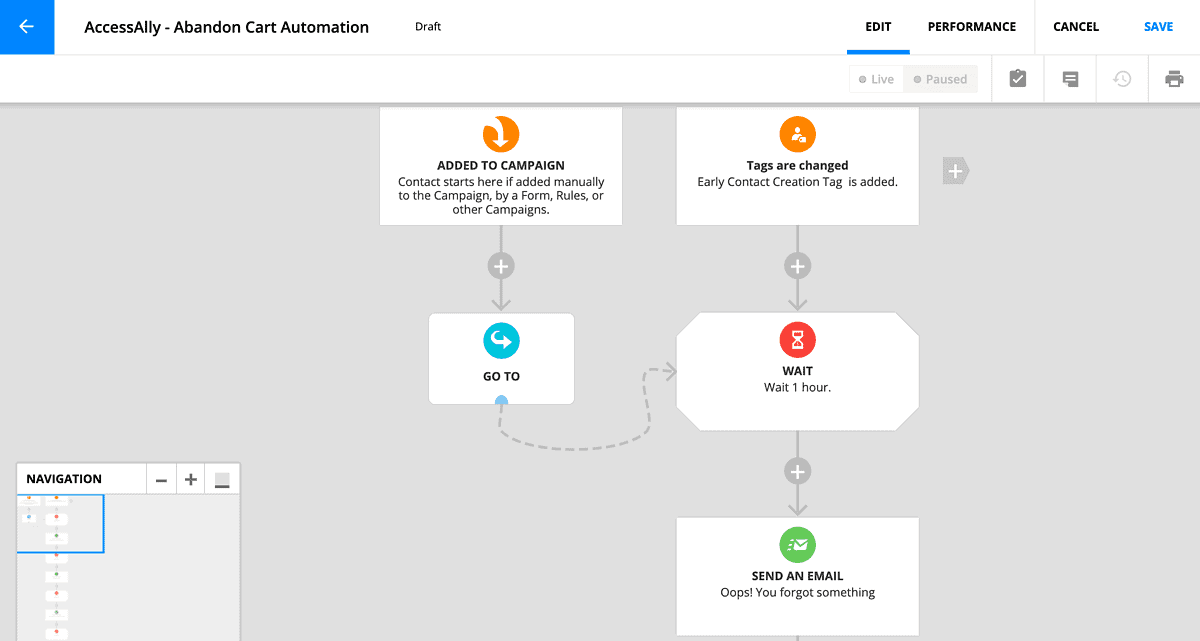This screenshot has width=1200, height=641.
Task: Select the Wait 1 hour step
Action: [797, 371]
